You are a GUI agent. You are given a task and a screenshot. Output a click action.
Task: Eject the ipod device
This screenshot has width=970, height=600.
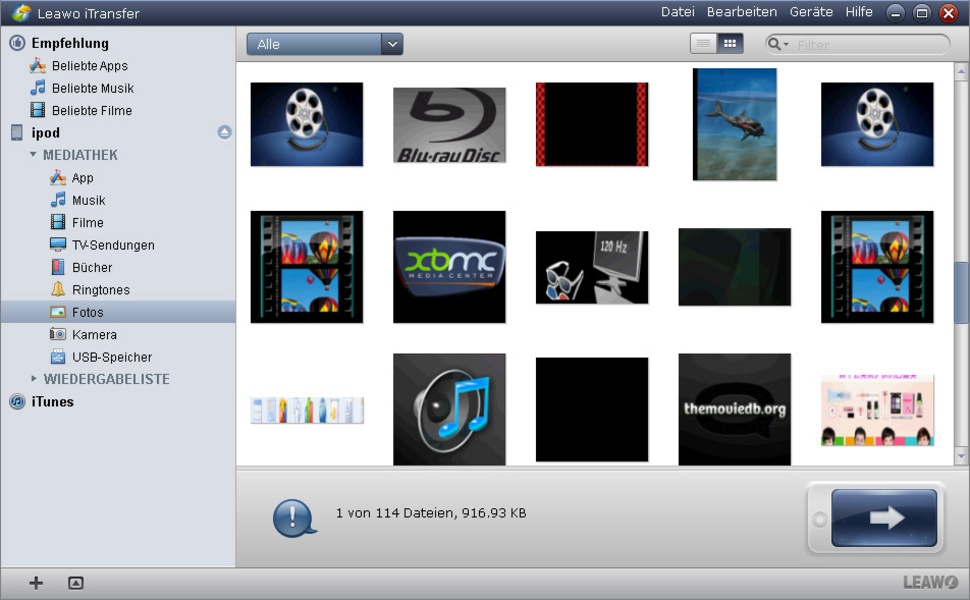tap(225, 132)
